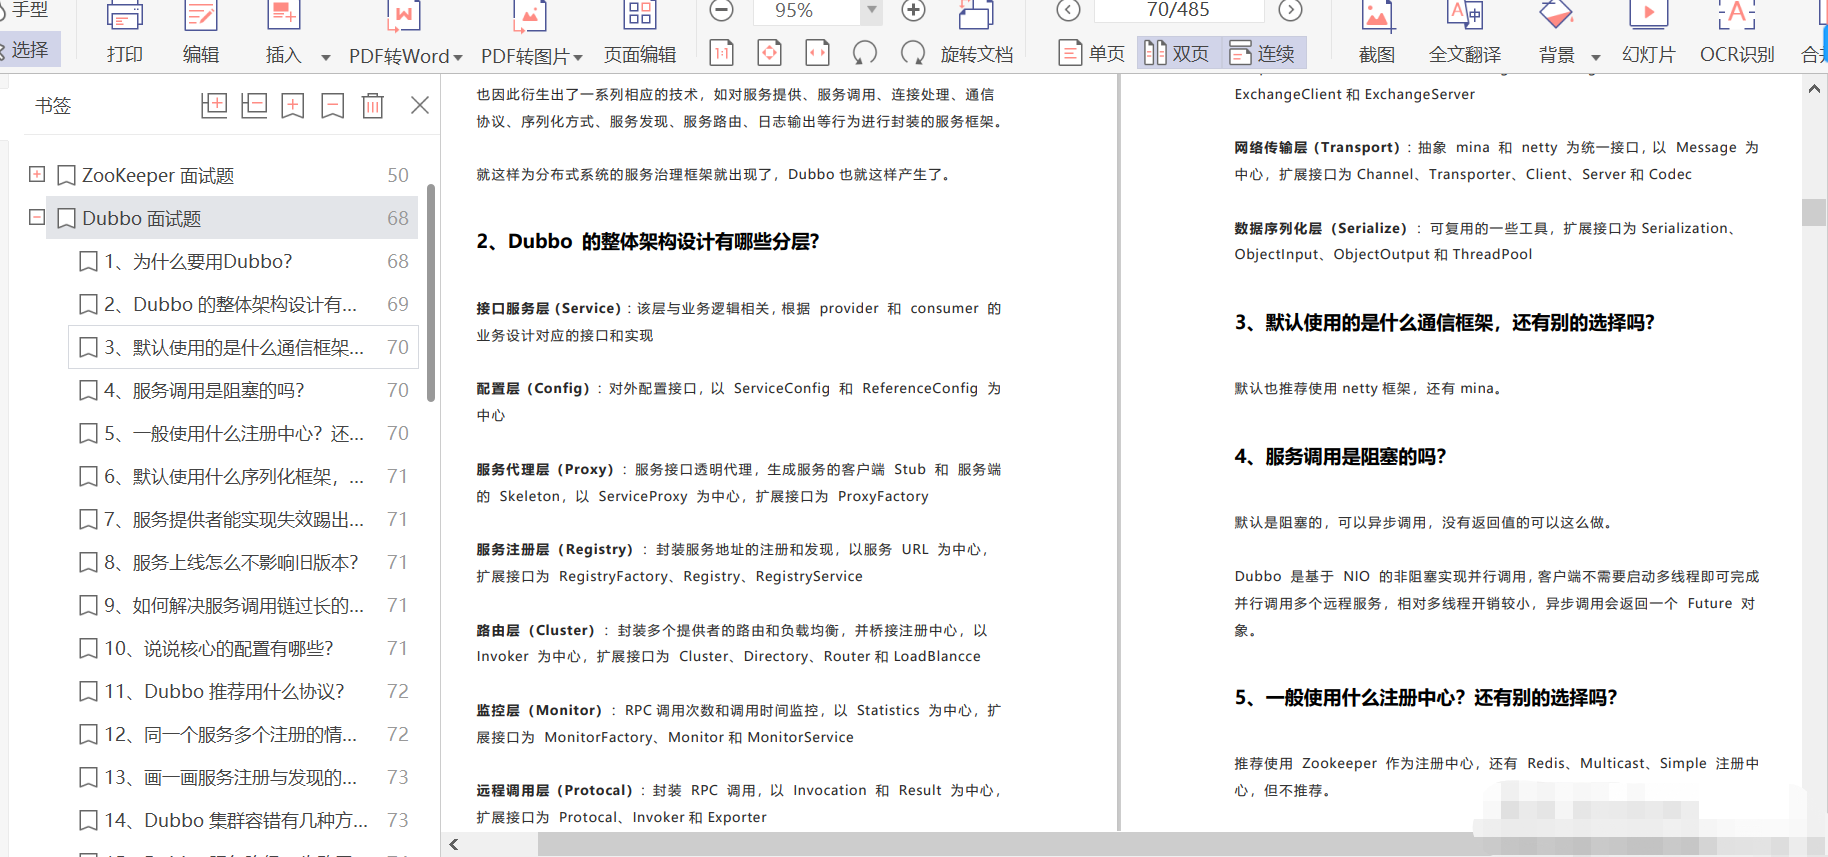Zoom out with the minus circle button
Screen dimensions: 1828x857
721,11
